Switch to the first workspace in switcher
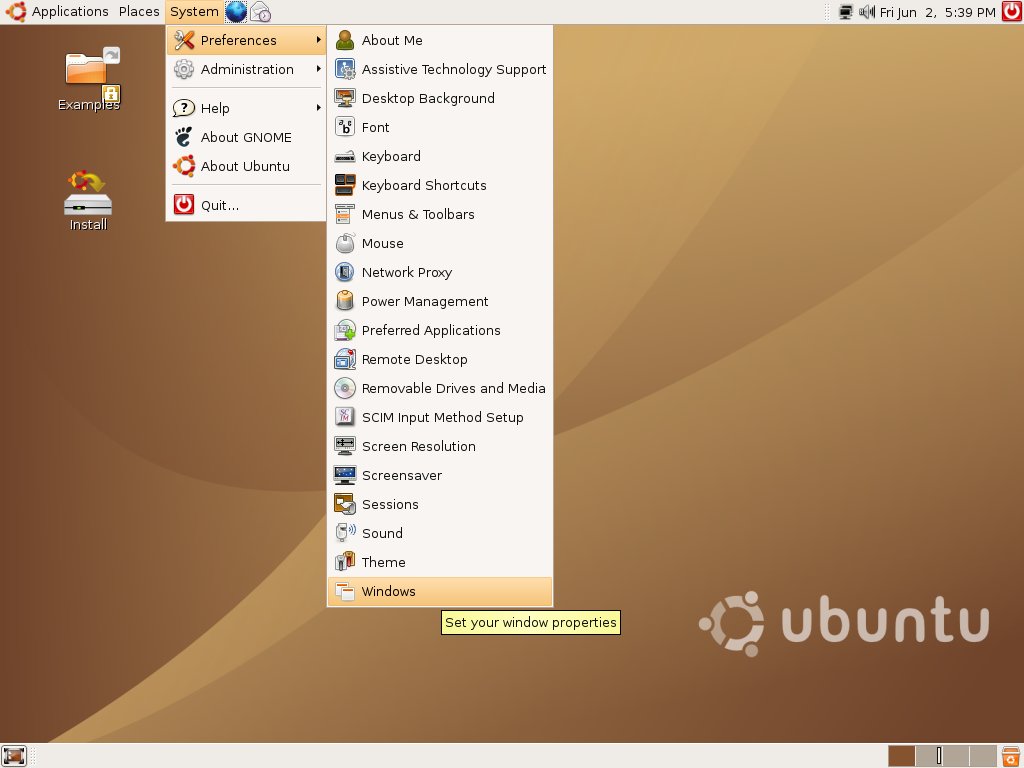Screen dimensions: 1024x768 click(x=902, y=756)
